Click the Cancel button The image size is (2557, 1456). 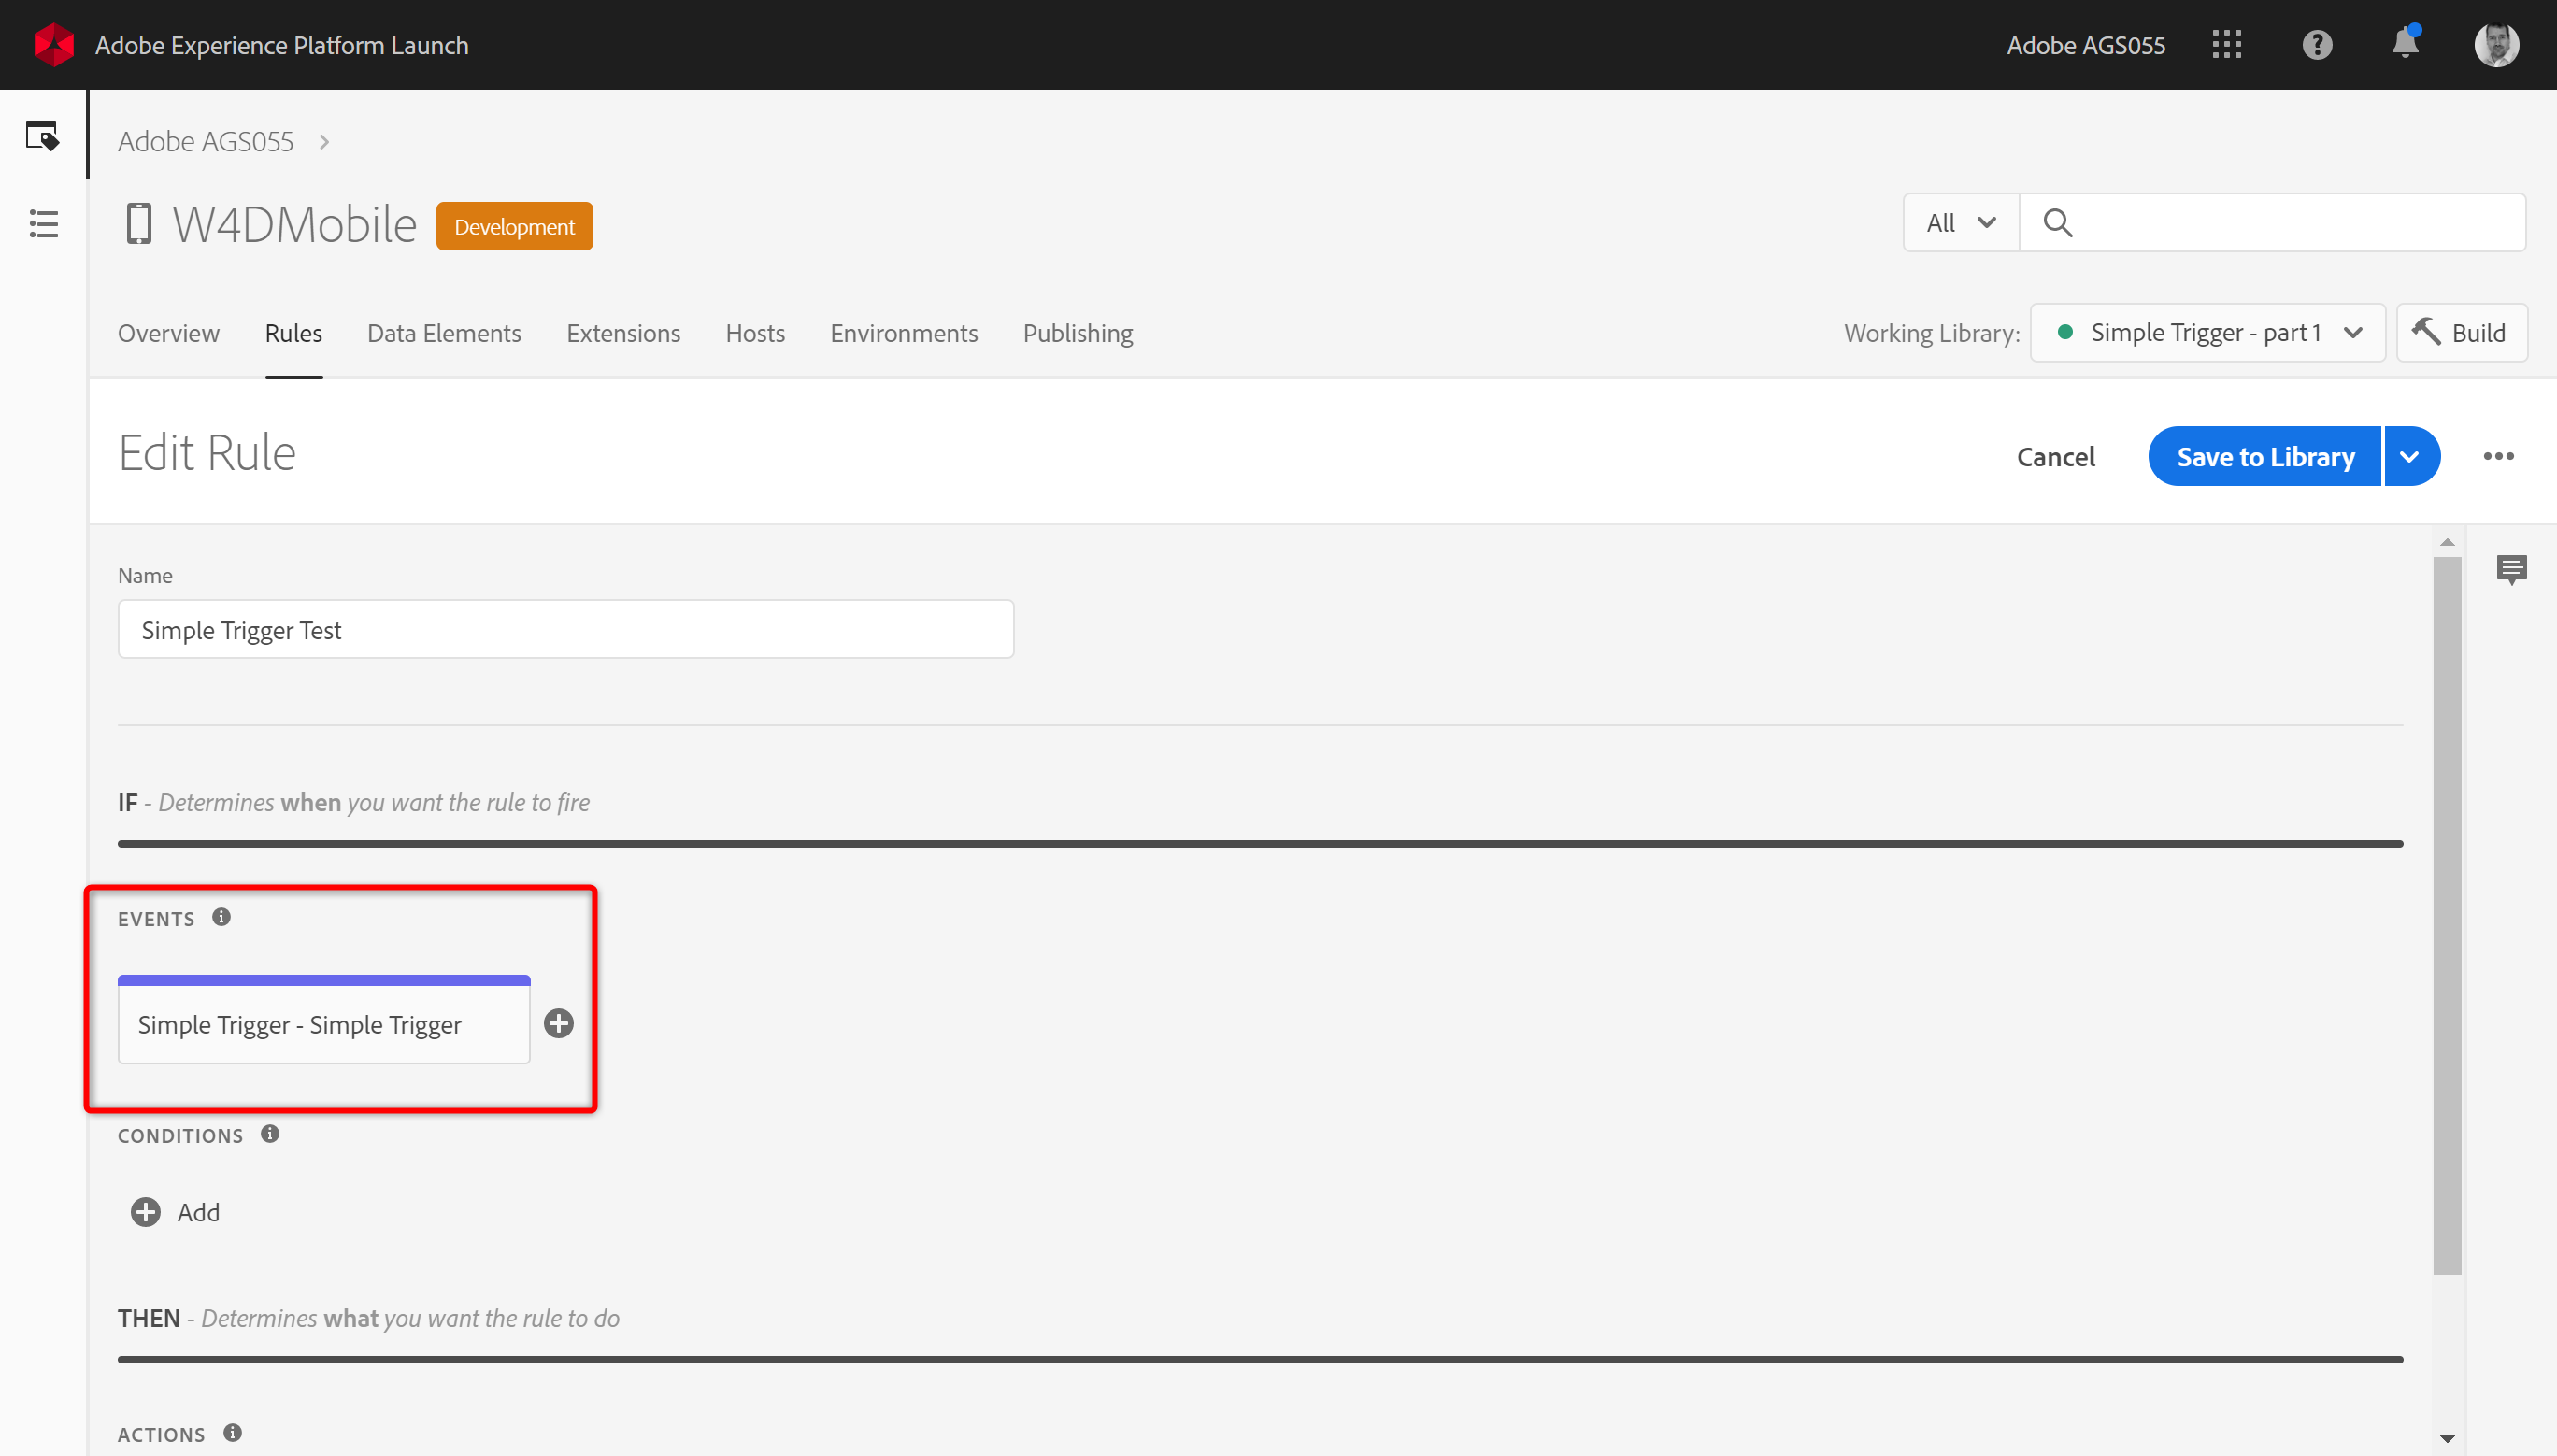coord(2055,457)
